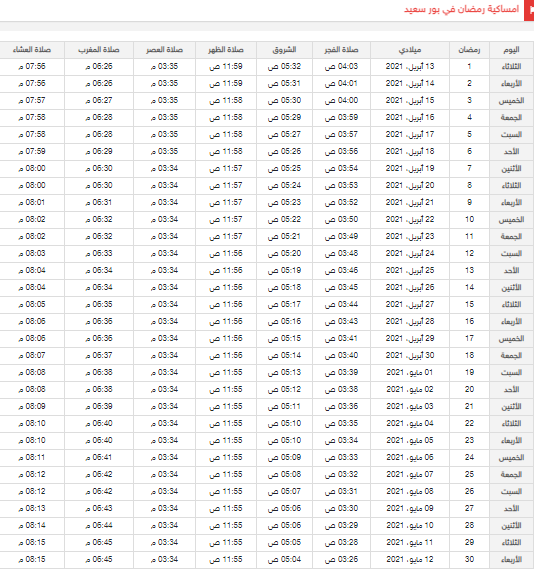This screenshot has width=534, height=574.
Task: Click the Maghrib time 06:32 for Ramadan day 10
Action: (99, 220)
